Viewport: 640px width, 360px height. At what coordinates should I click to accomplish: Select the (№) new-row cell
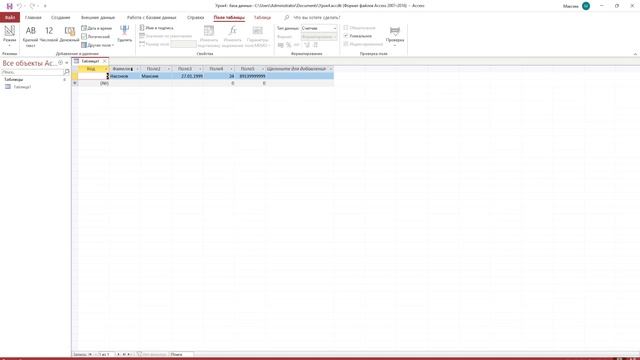pyautogui.click(x=93, y=83)
